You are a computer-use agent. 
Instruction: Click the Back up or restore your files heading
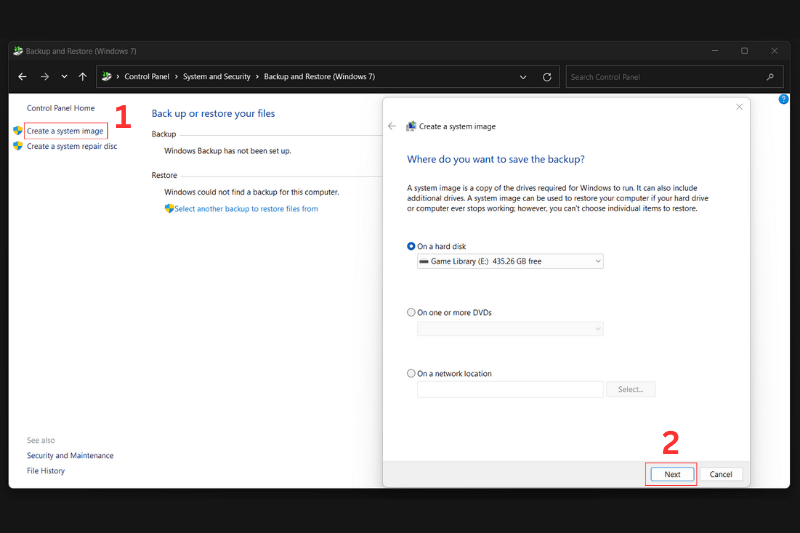pos(213,114)
